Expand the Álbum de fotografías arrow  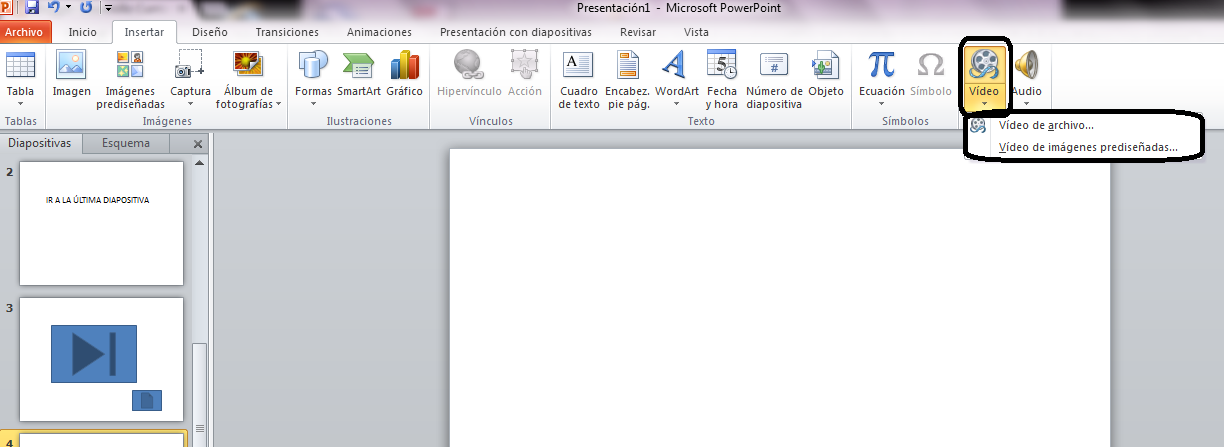click(278, 104)
